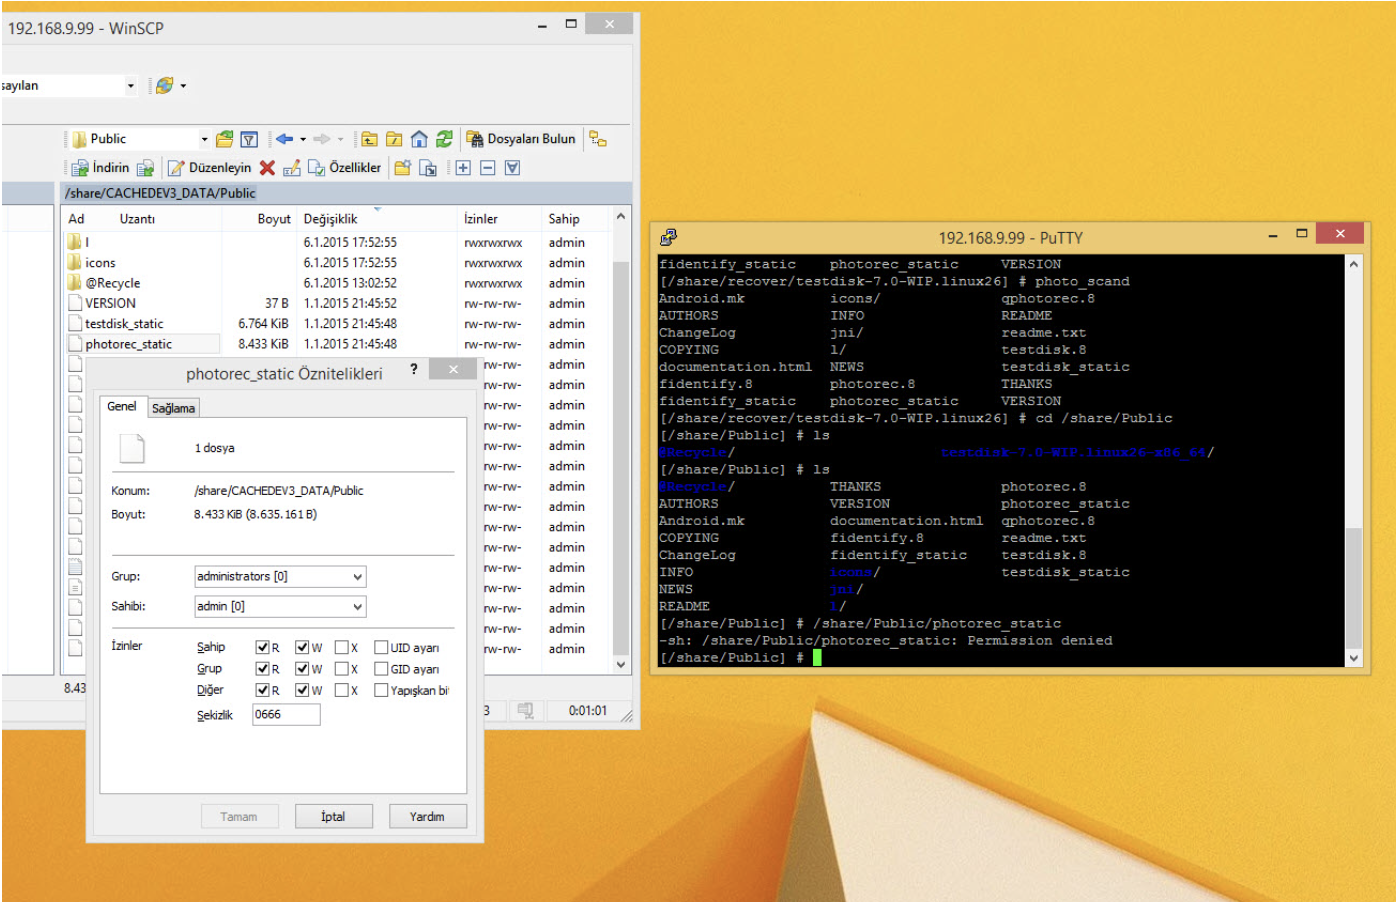Switch to the Sağlama tab
This screenshot has width=1396, height=902.
(173, 408)
